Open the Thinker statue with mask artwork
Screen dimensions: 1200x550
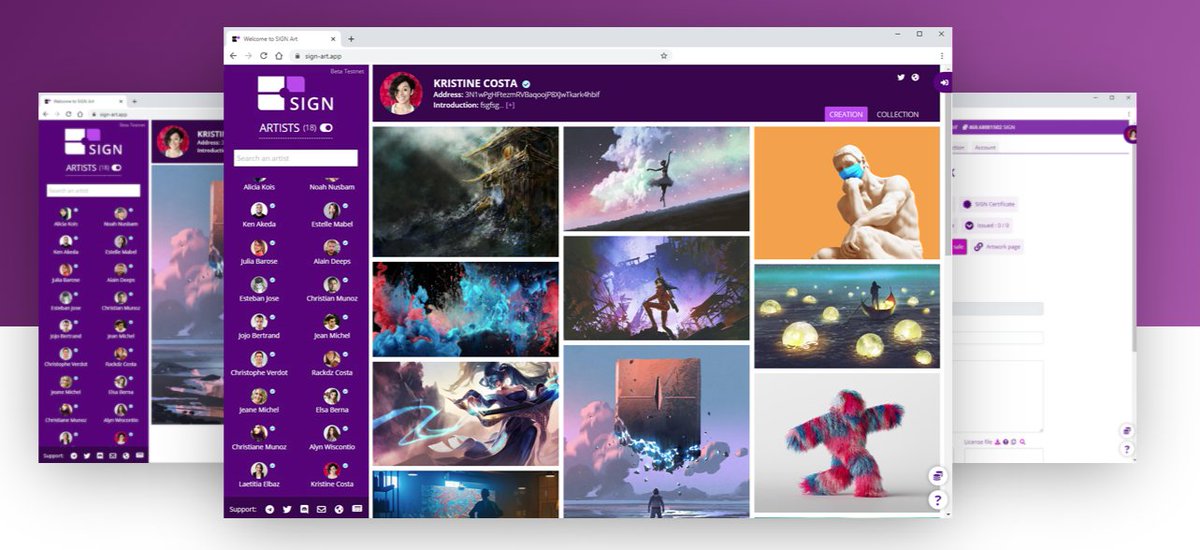847,193
